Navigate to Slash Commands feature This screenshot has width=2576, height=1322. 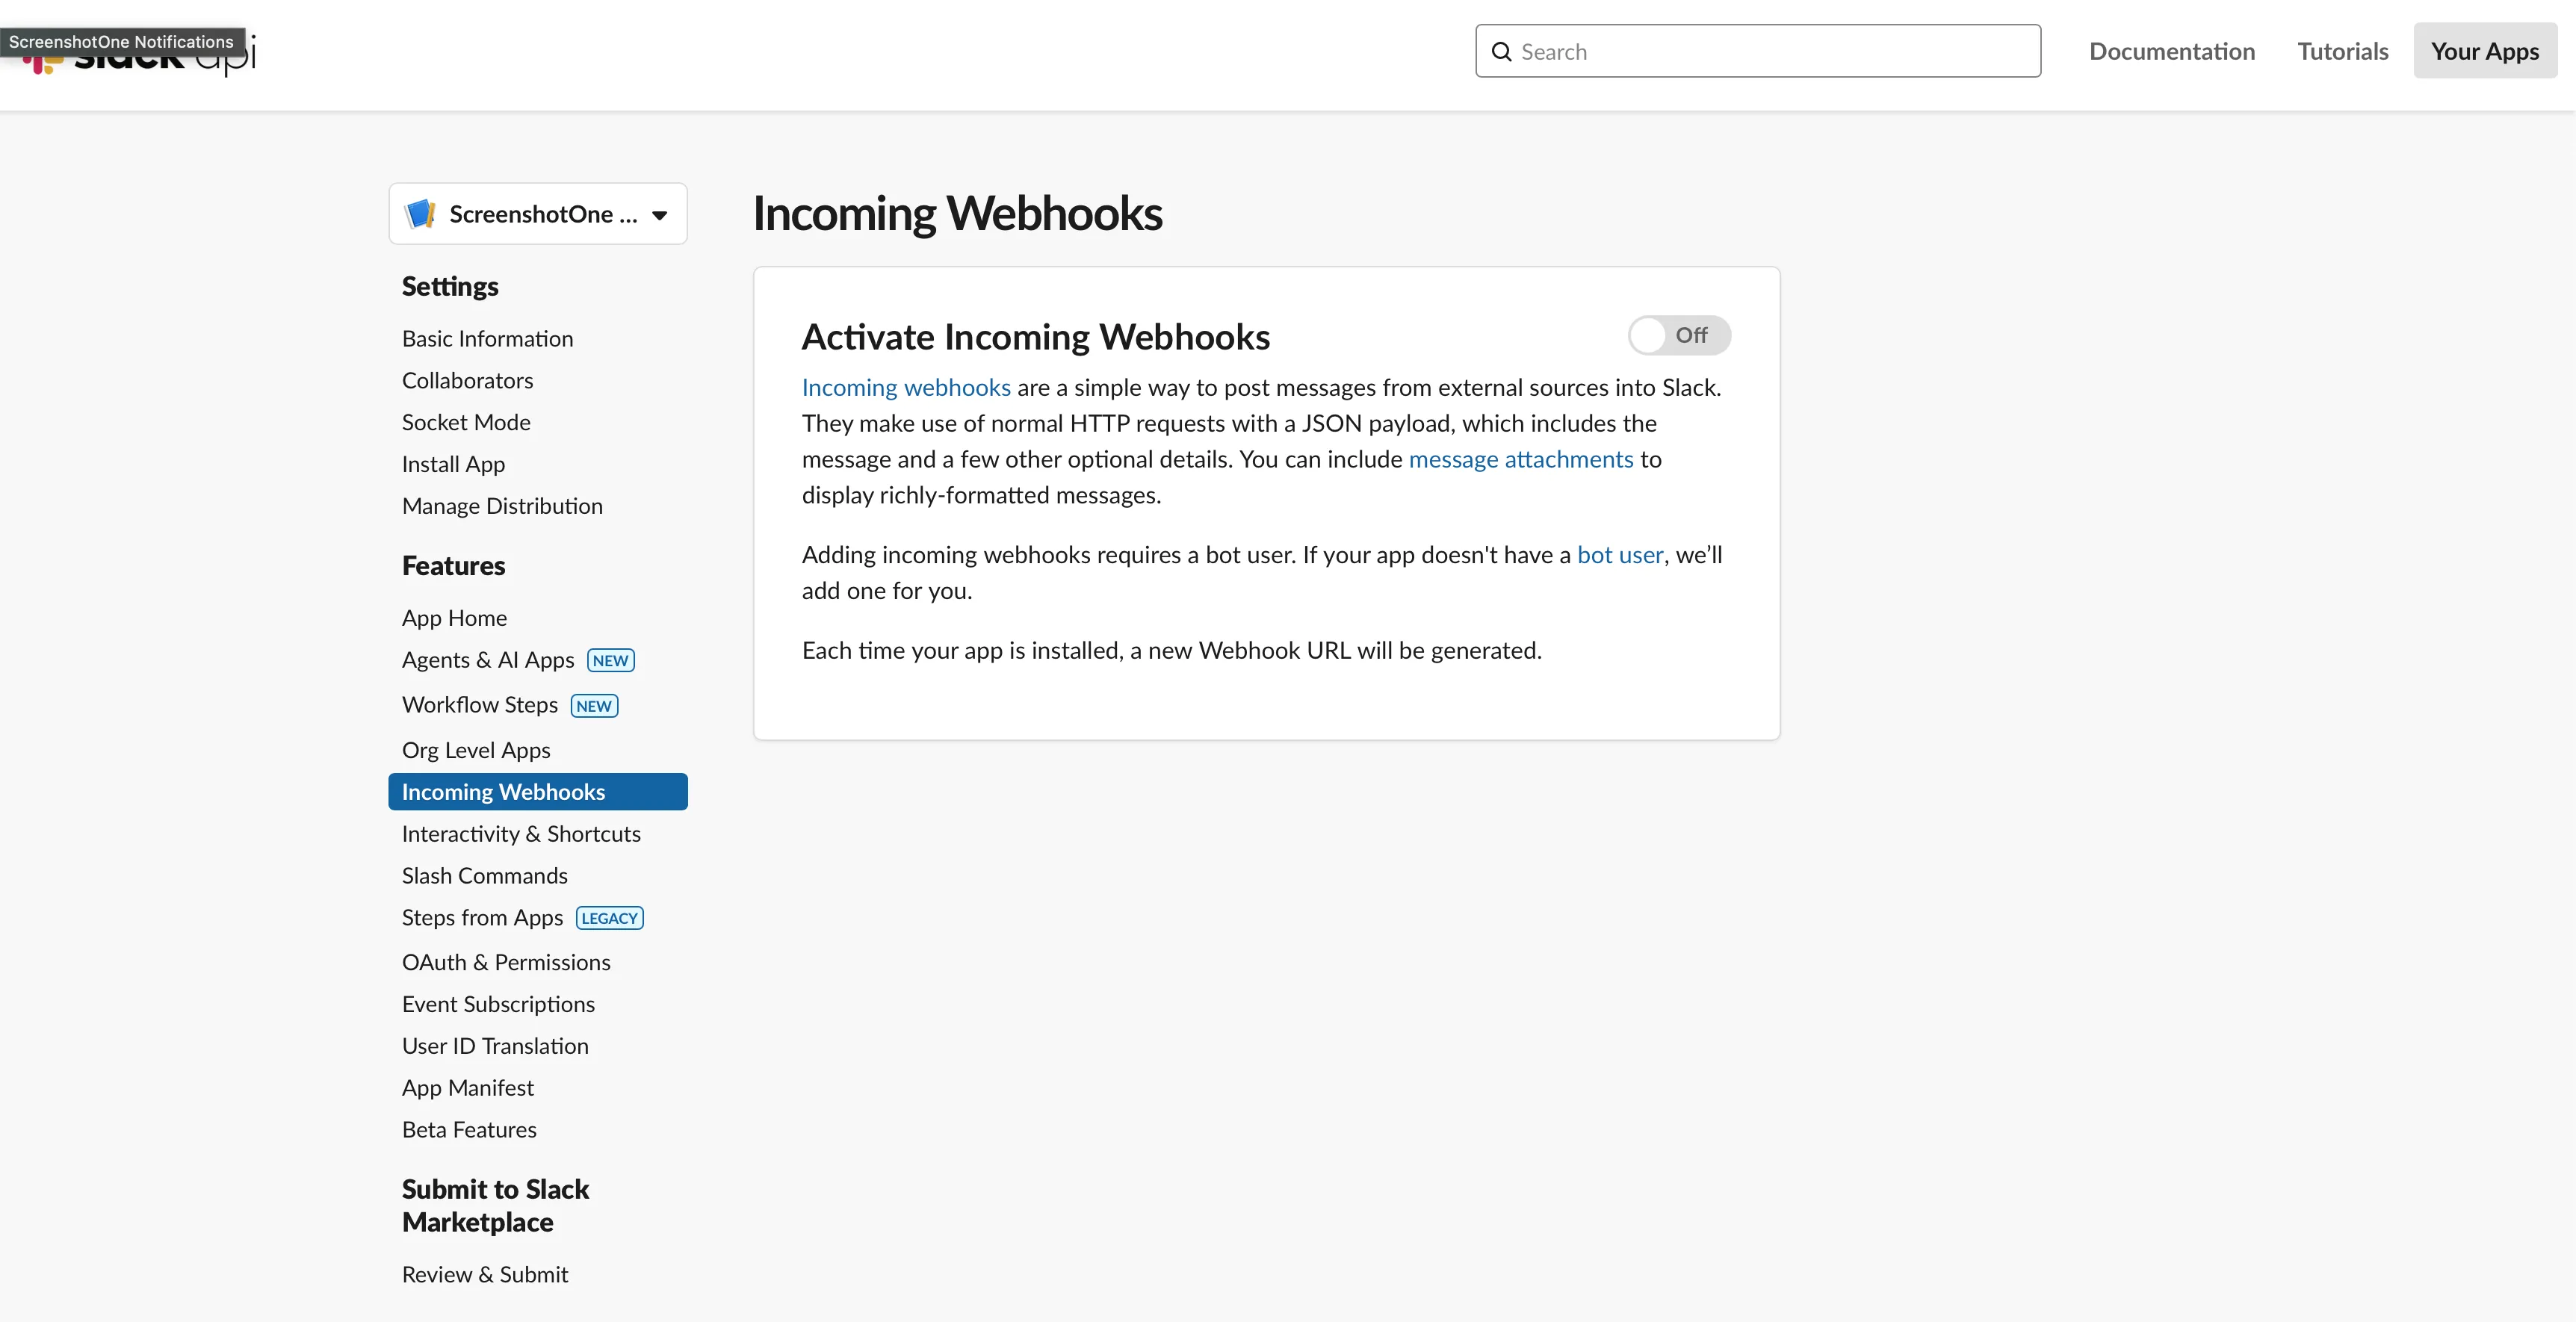coord(484,875)
